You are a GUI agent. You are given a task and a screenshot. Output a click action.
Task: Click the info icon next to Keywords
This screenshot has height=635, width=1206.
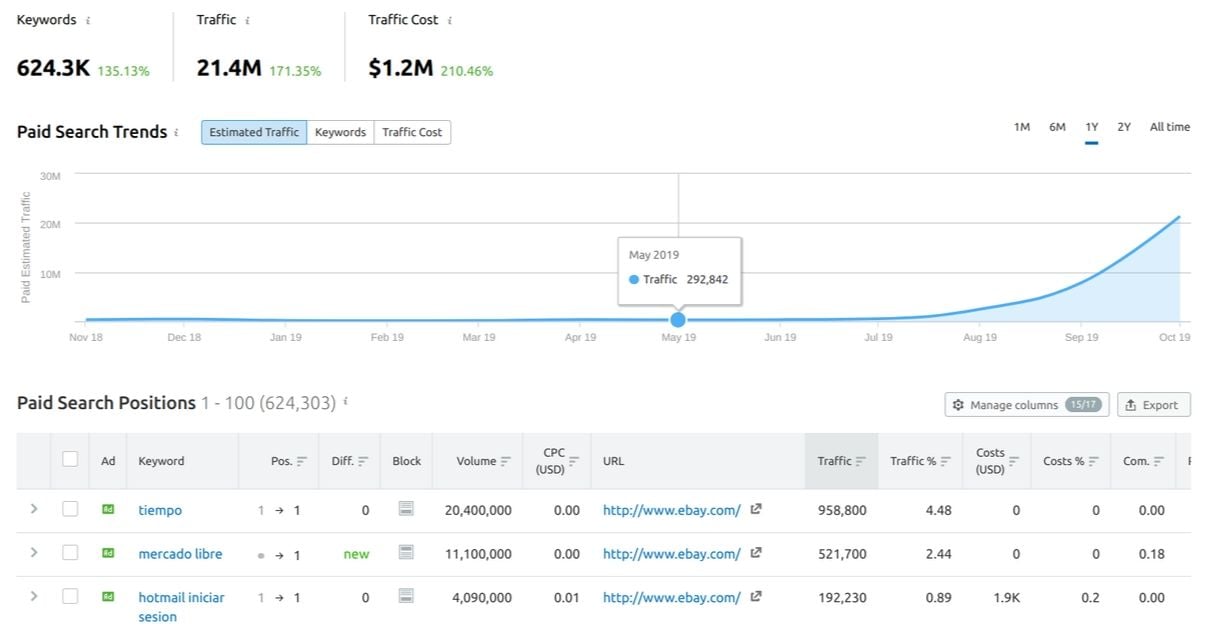[x=89, y=21]
